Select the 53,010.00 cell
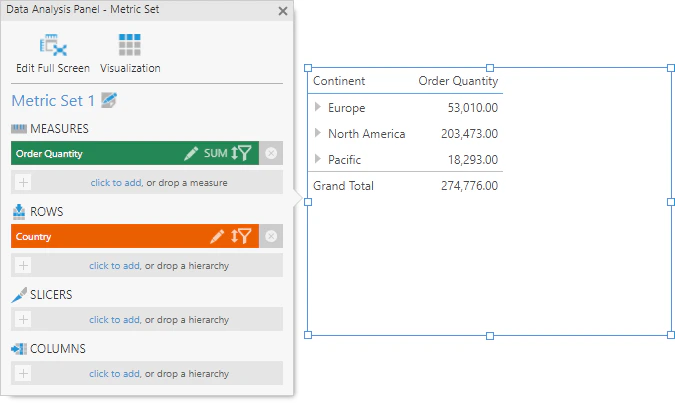 [473, 108]
